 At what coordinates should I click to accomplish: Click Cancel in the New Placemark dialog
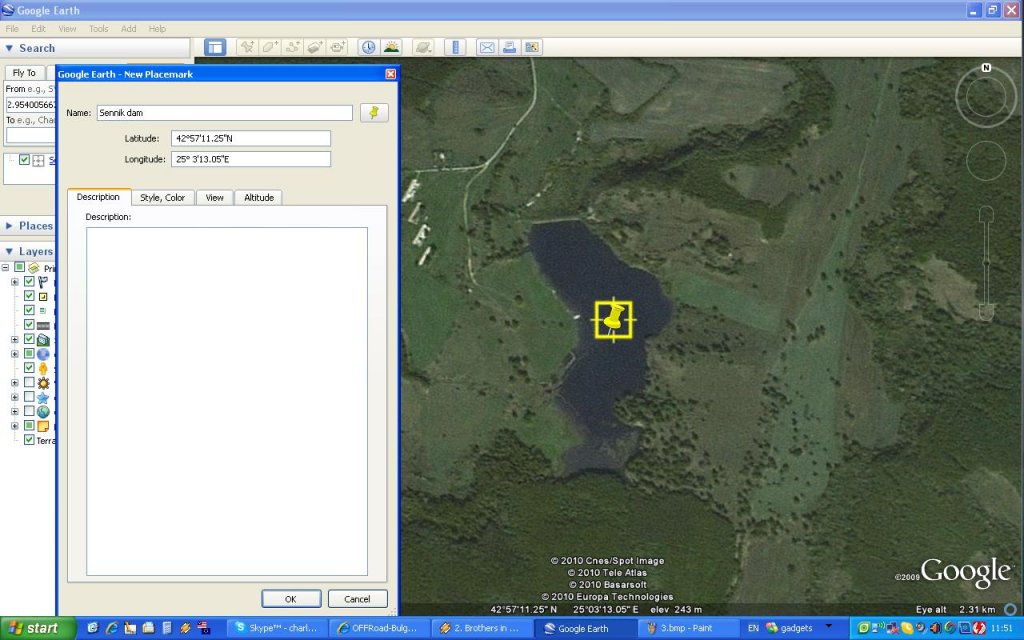pos(357,599)
